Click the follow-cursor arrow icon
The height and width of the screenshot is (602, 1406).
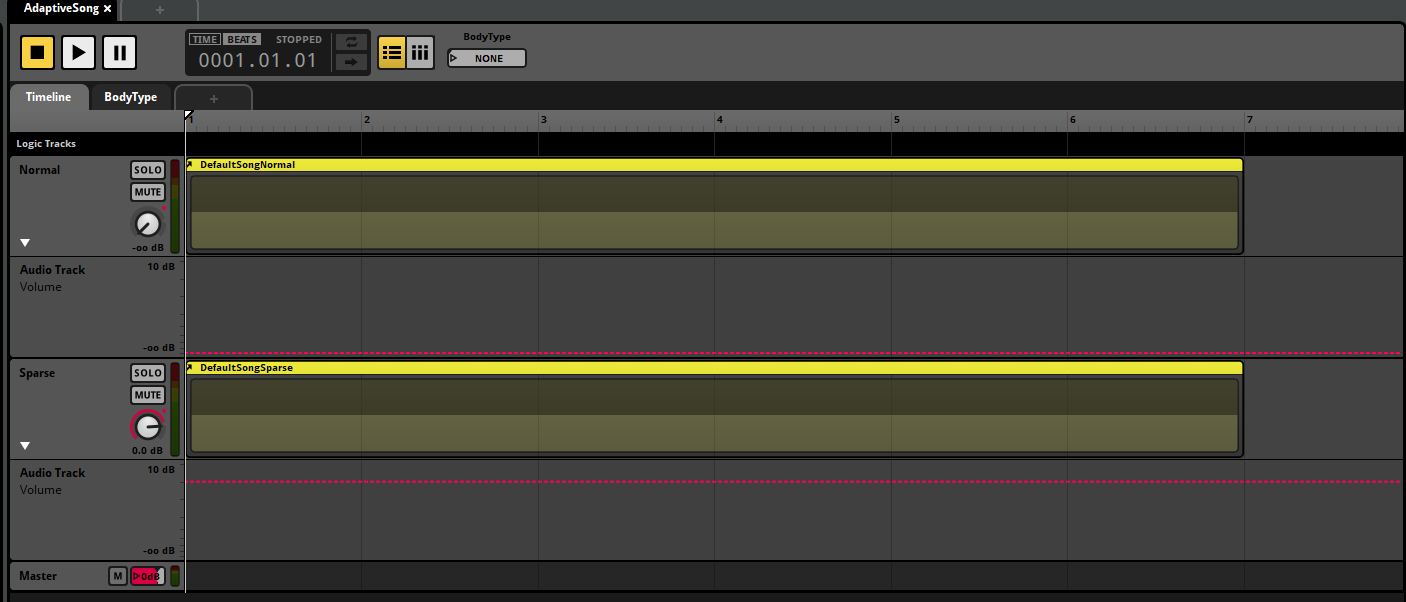tap(351, 62)
